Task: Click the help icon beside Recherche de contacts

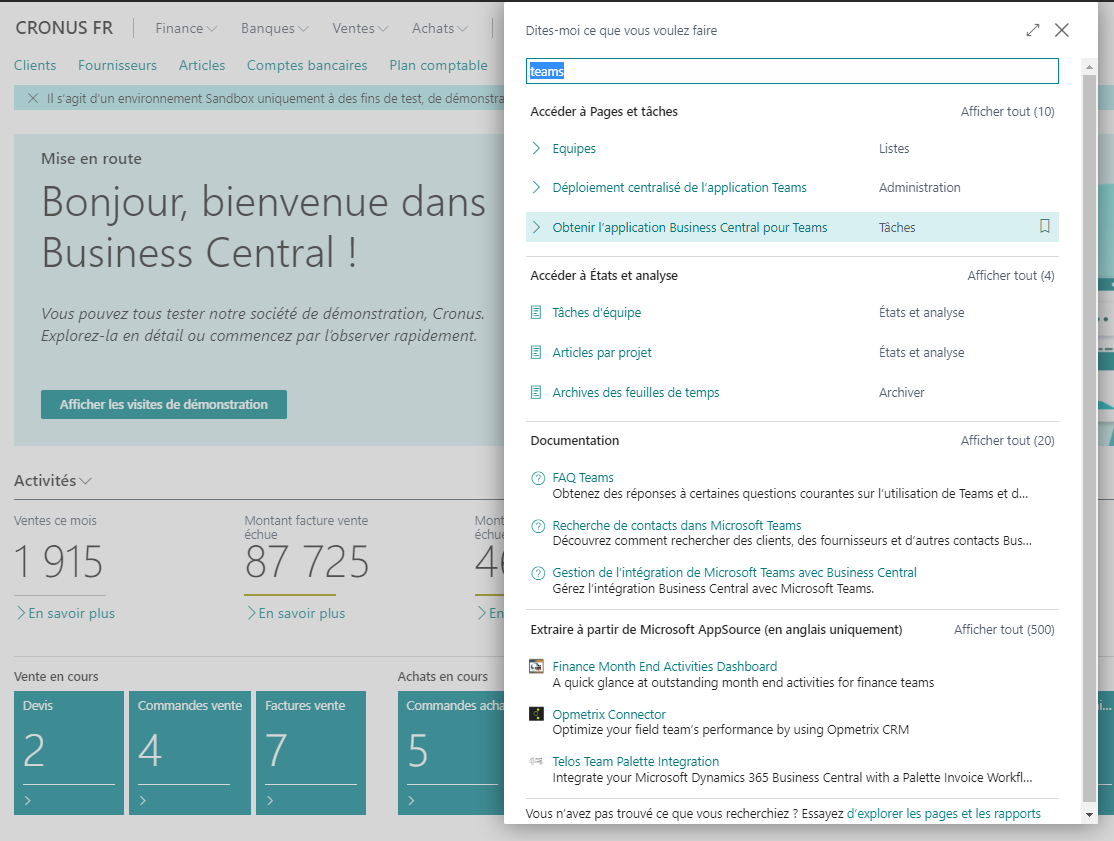Action: [538, 526]
